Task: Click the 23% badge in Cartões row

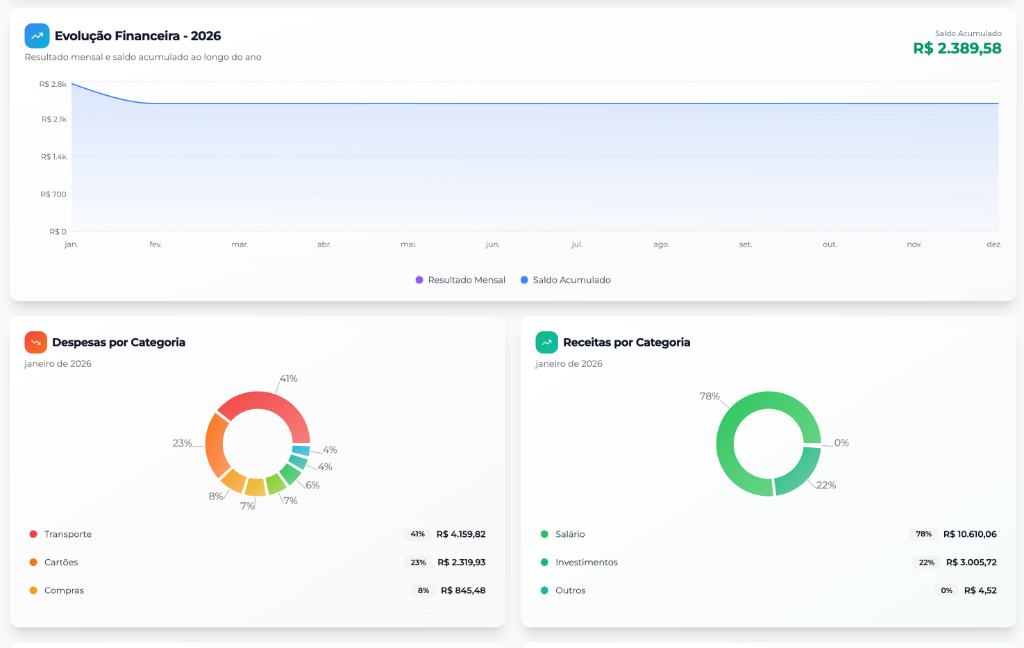Action: click(x=418, y=562)
